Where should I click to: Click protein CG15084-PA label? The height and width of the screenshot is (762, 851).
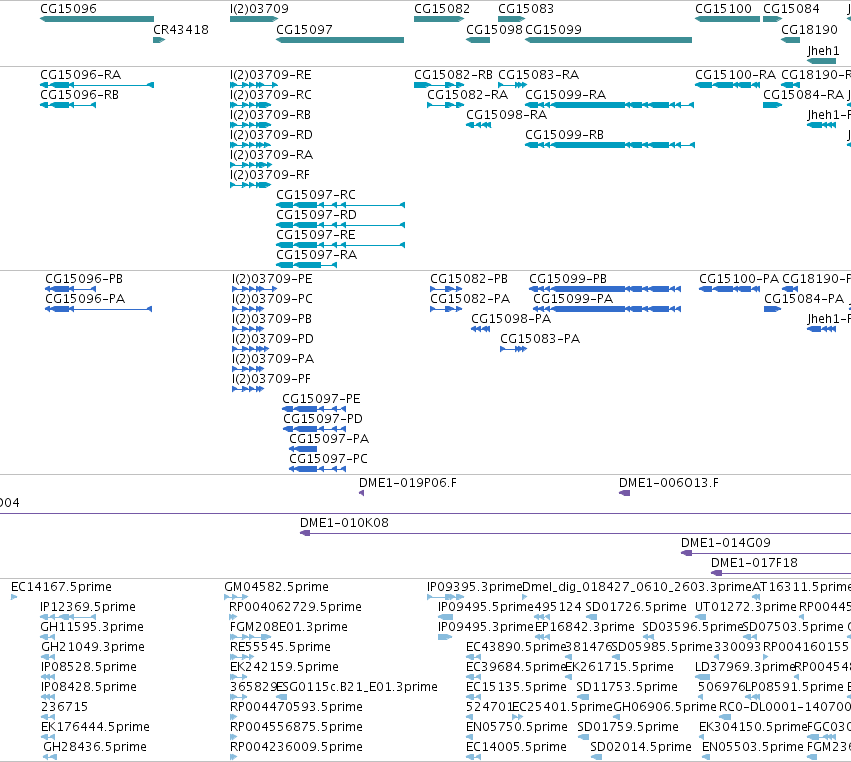click(x=804, y=299)
